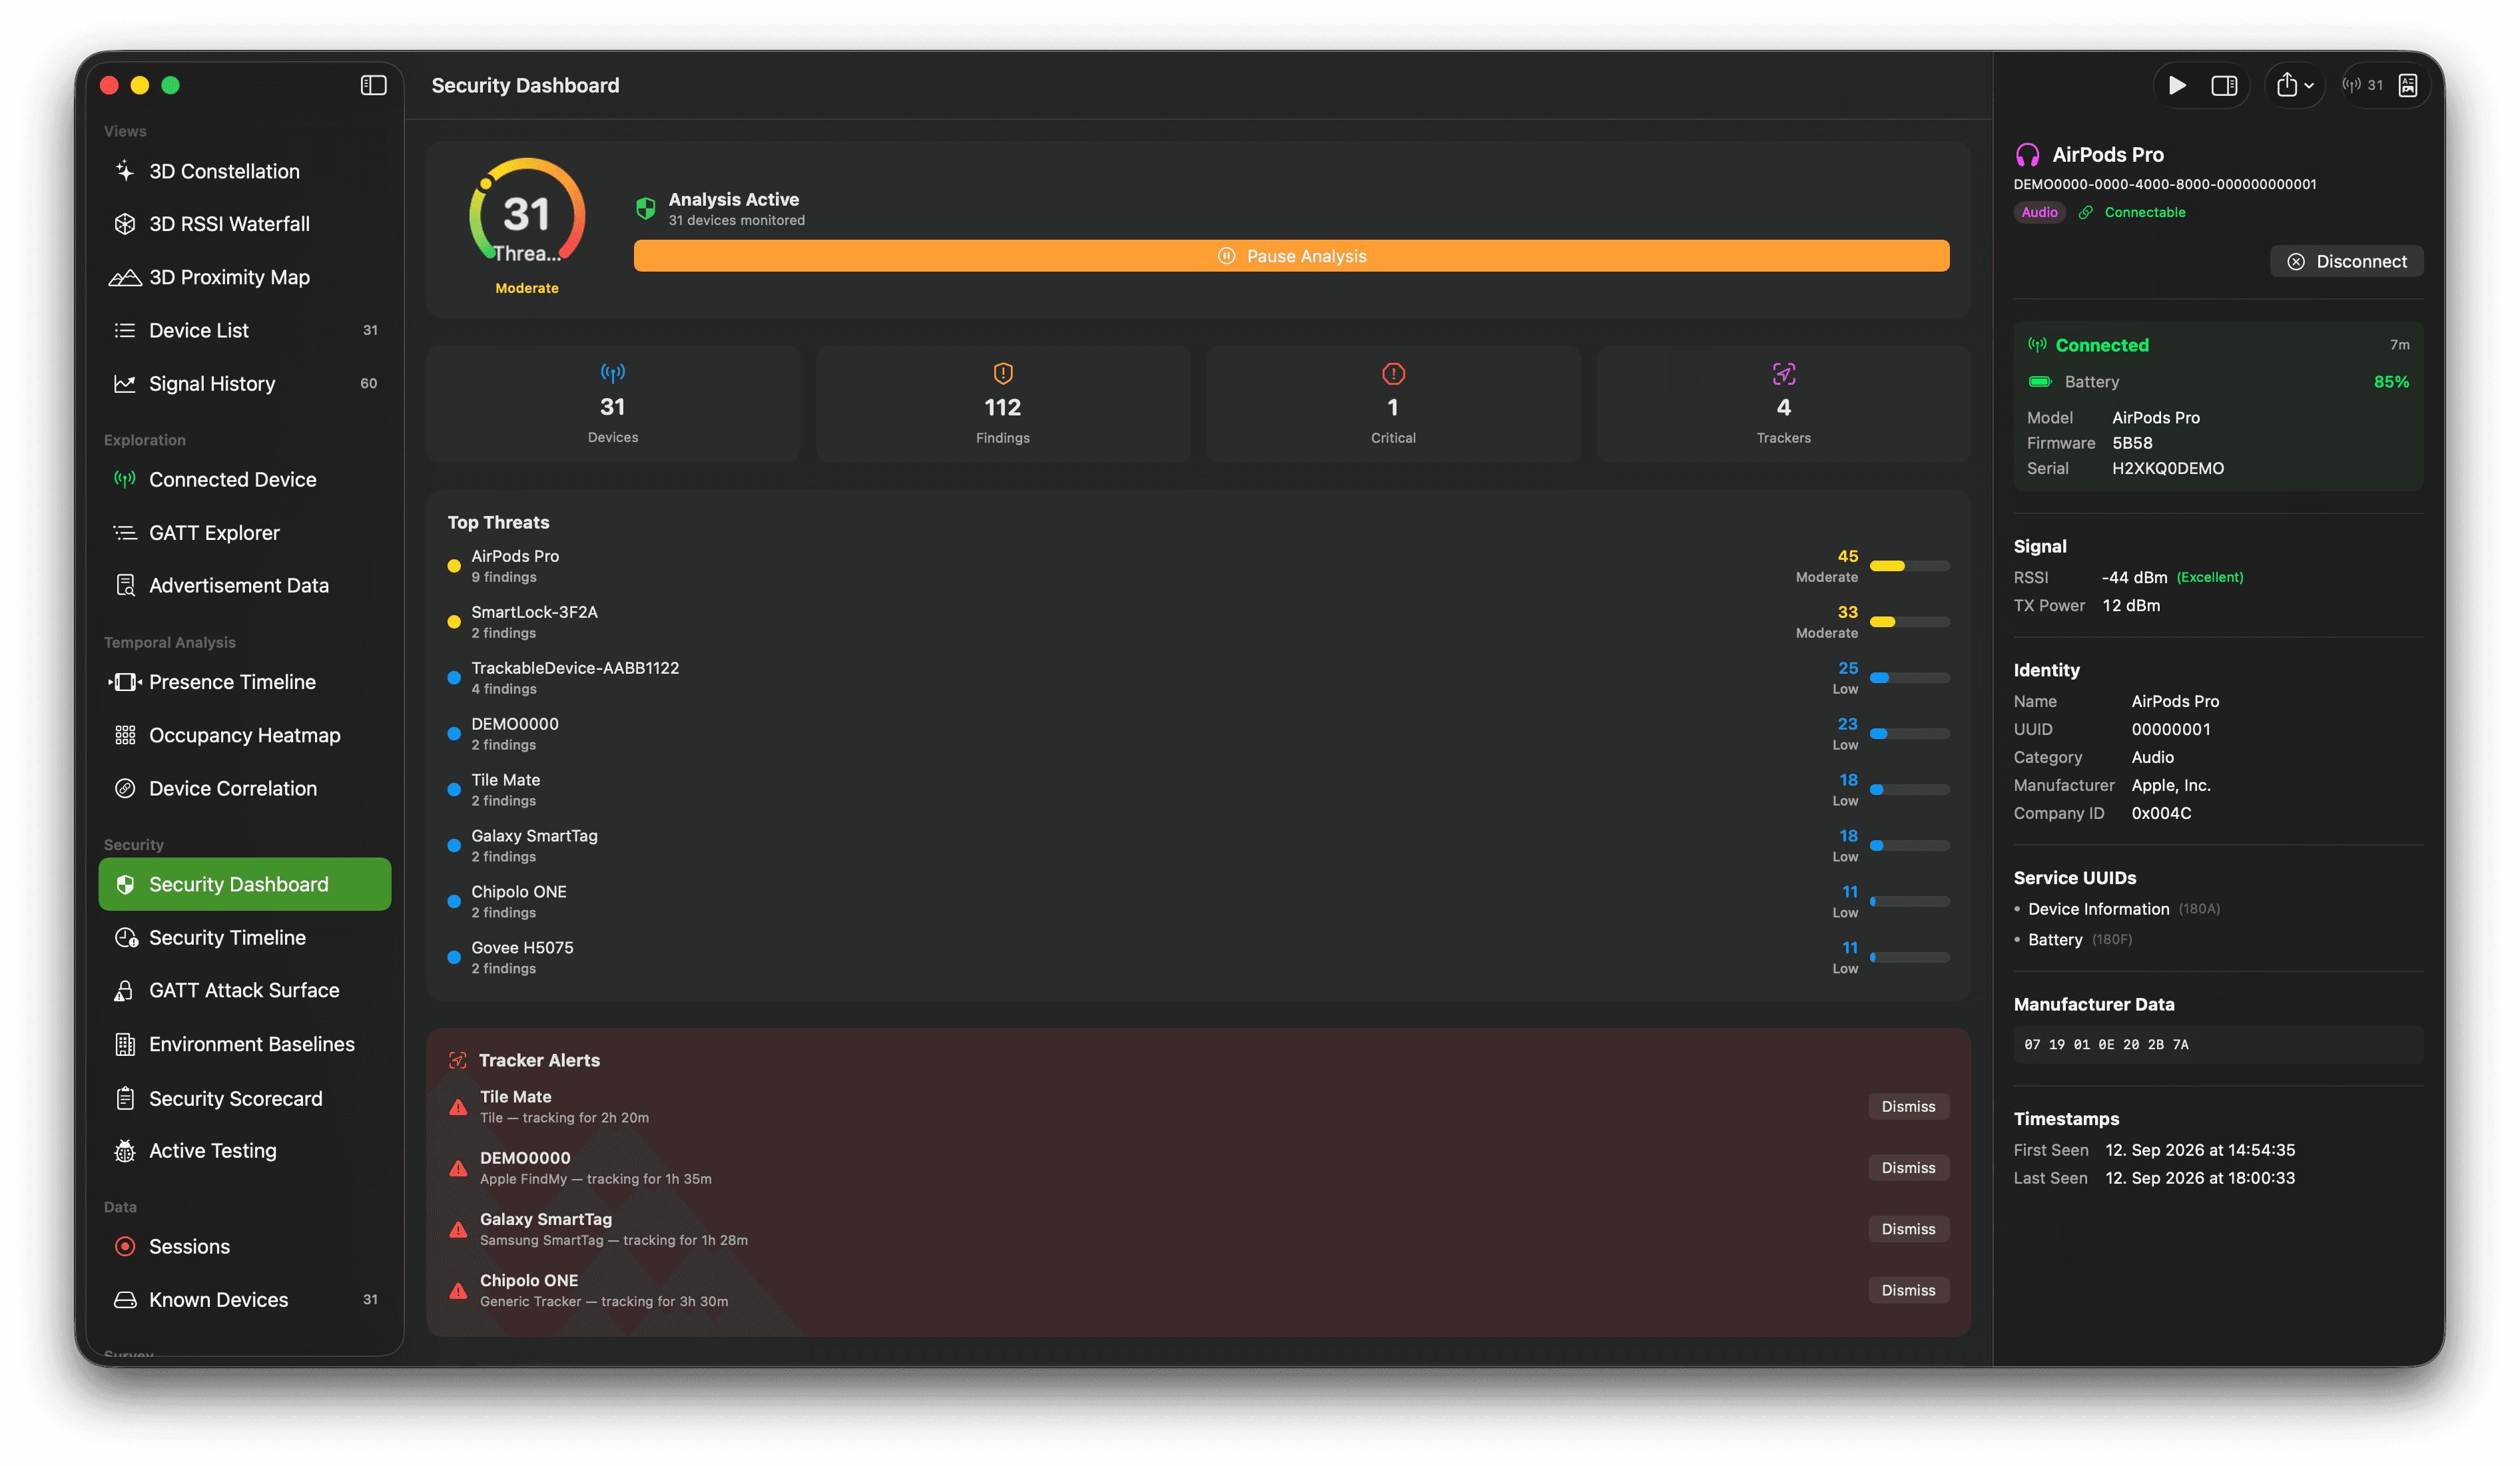This screenshot has width=2520, height=1466.
Task: Click AirPods Pro threat score bar
Action: tap(1909, 566)
